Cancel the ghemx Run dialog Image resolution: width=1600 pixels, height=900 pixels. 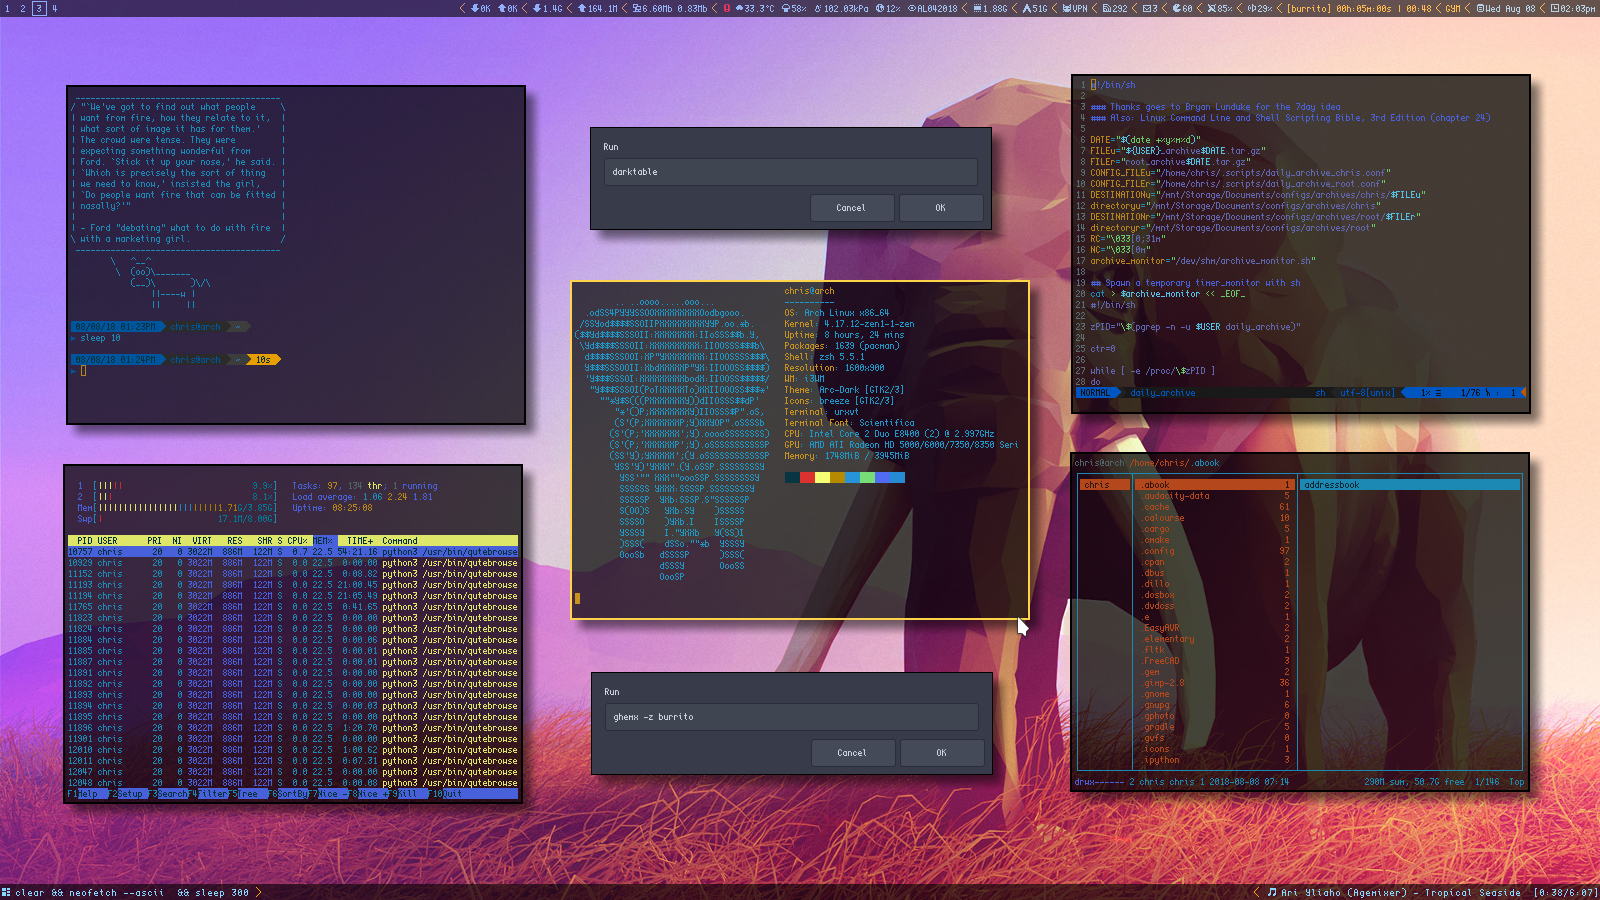pos(852,753)
